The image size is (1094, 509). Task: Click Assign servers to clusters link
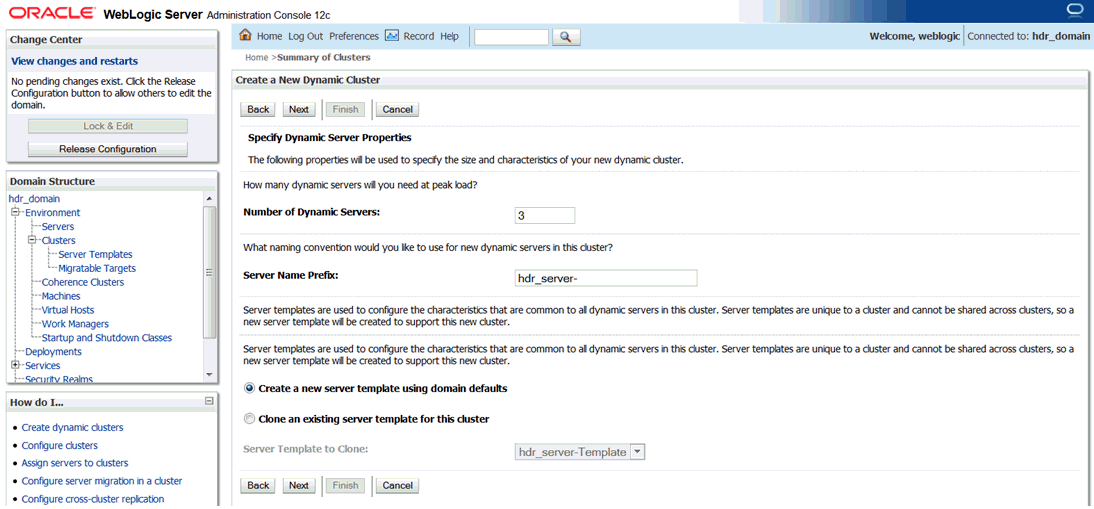(75, 463)
